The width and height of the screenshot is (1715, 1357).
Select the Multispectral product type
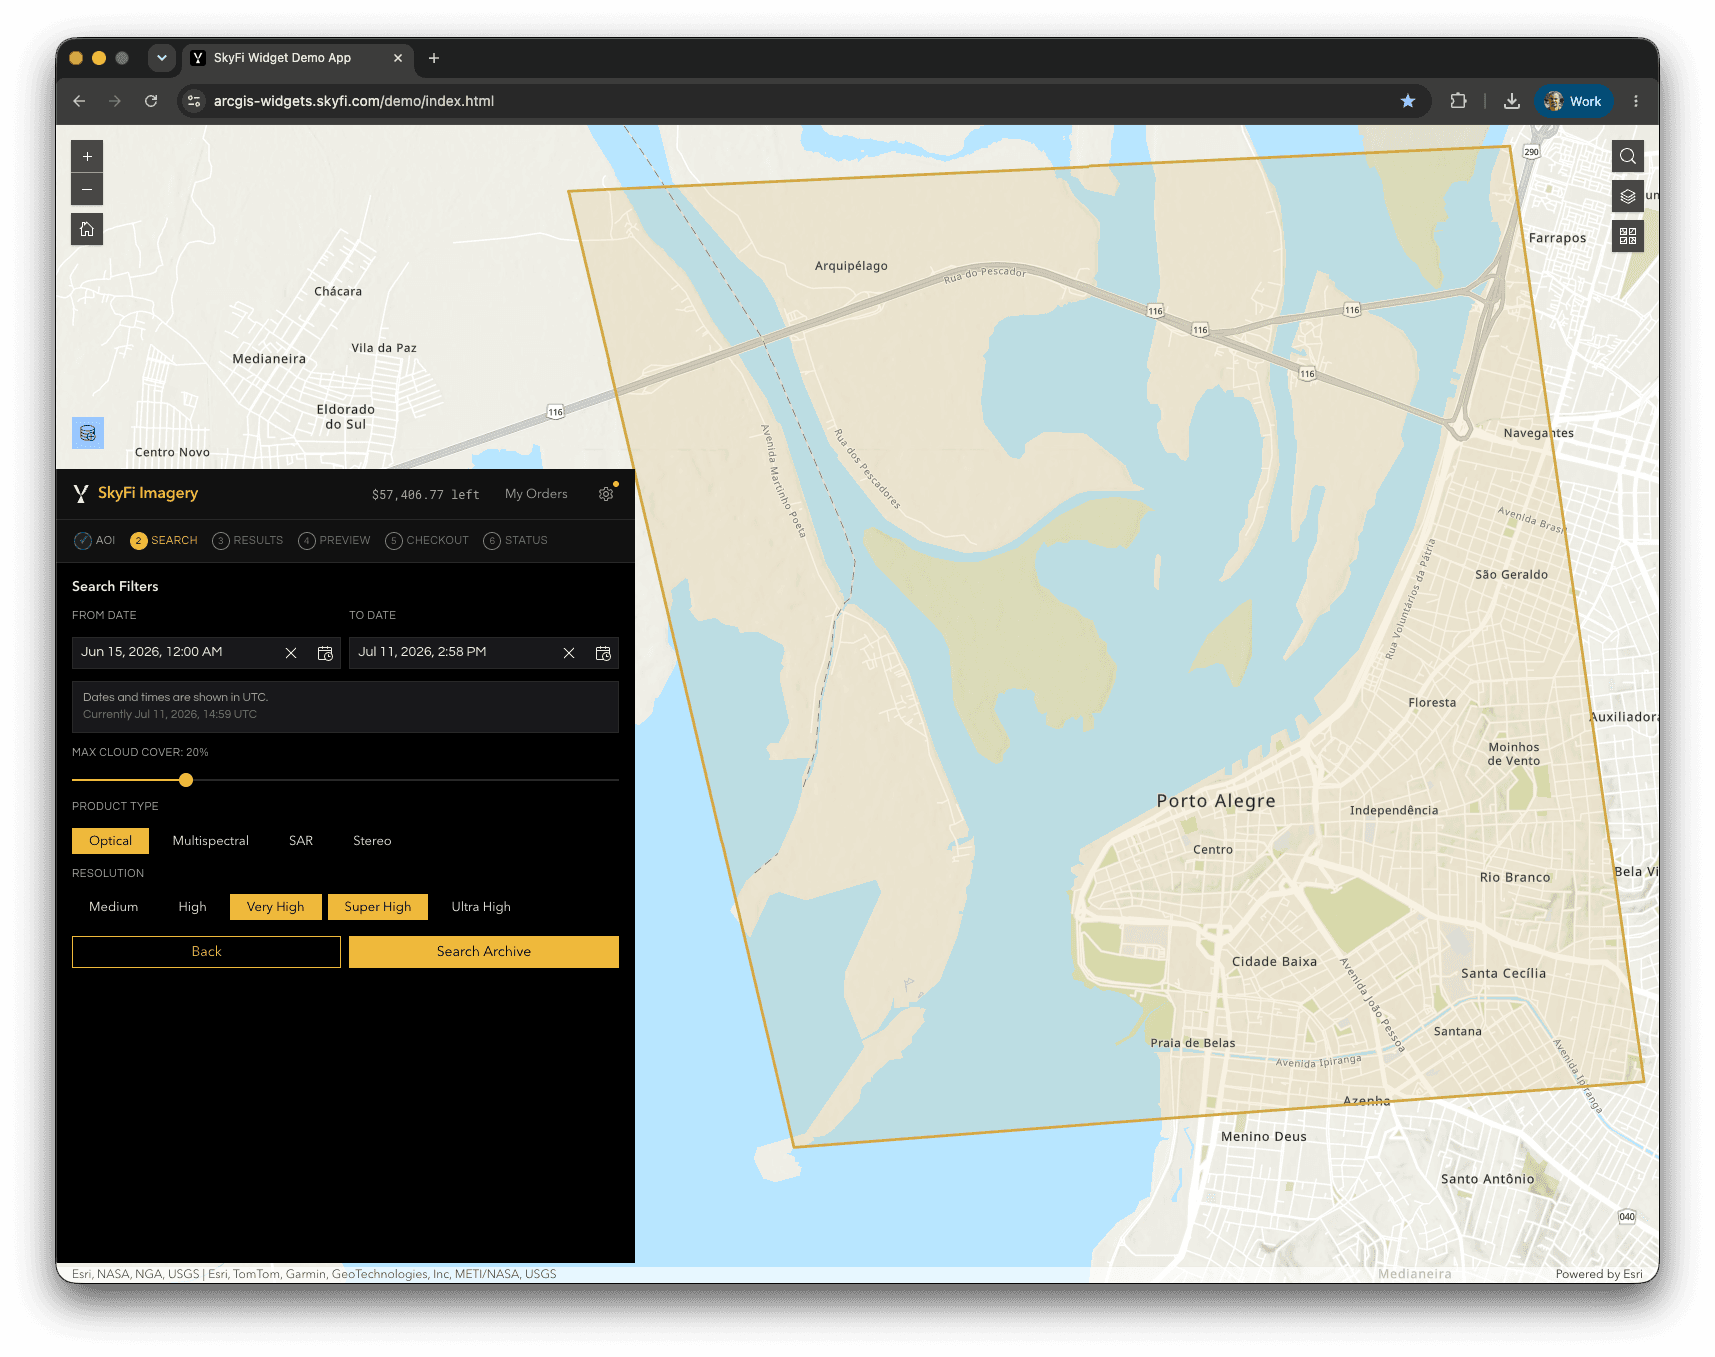point(210,841)
